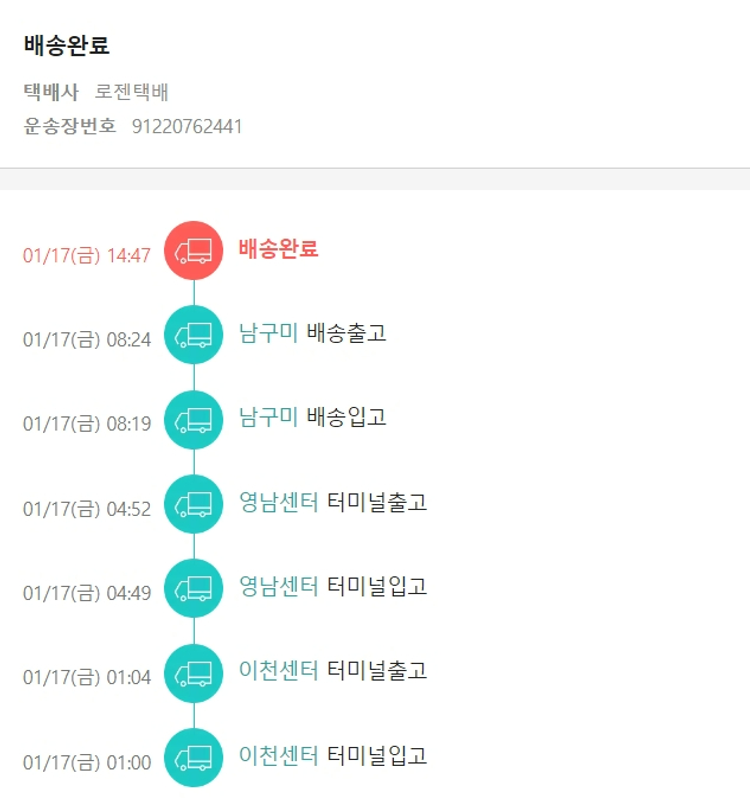Click the truck icon beside 이천센터 터미널입고
This screenshot has width=750, height=805.
(194, 758)
